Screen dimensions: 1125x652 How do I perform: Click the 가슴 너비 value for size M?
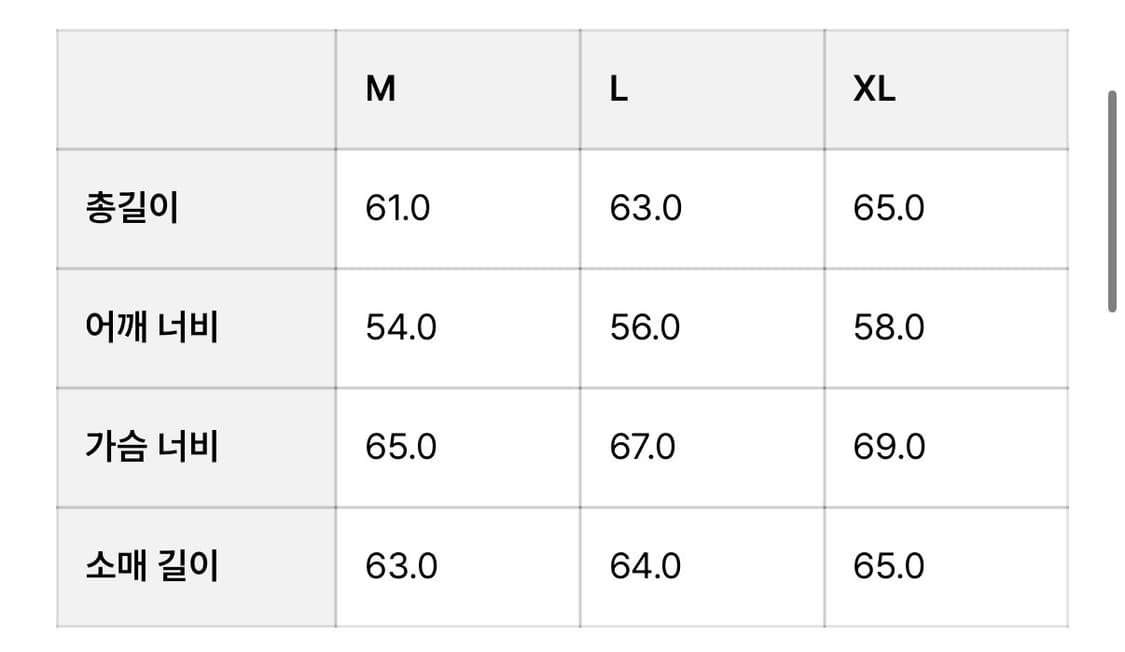pyautogui.click(x=401, y=447)
